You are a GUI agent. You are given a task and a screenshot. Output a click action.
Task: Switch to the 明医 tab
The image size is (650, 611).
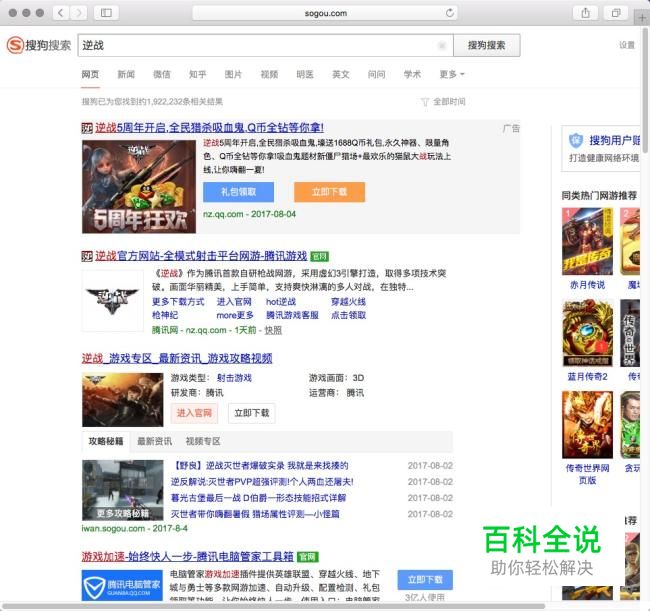click(305, 74)
